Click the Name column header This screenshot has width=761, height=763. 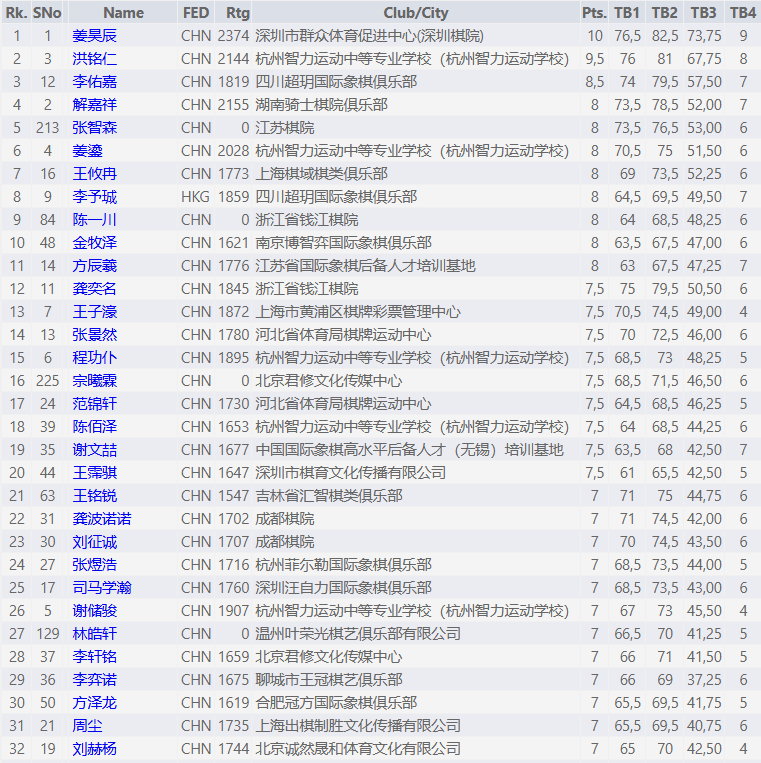coord(123,13)
